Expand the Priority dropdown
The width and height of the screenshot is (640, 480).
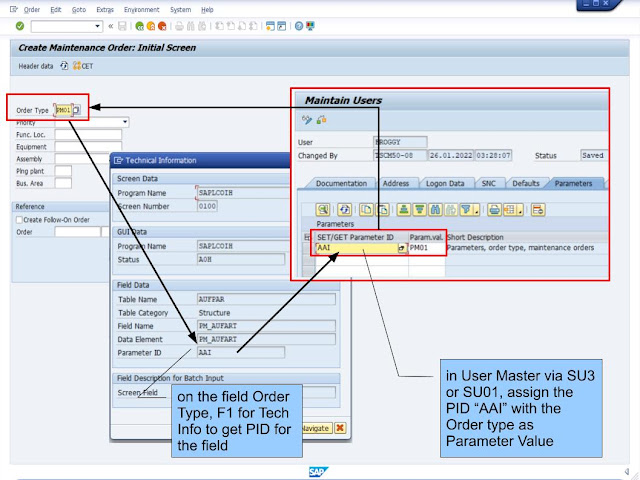(125, 122)
